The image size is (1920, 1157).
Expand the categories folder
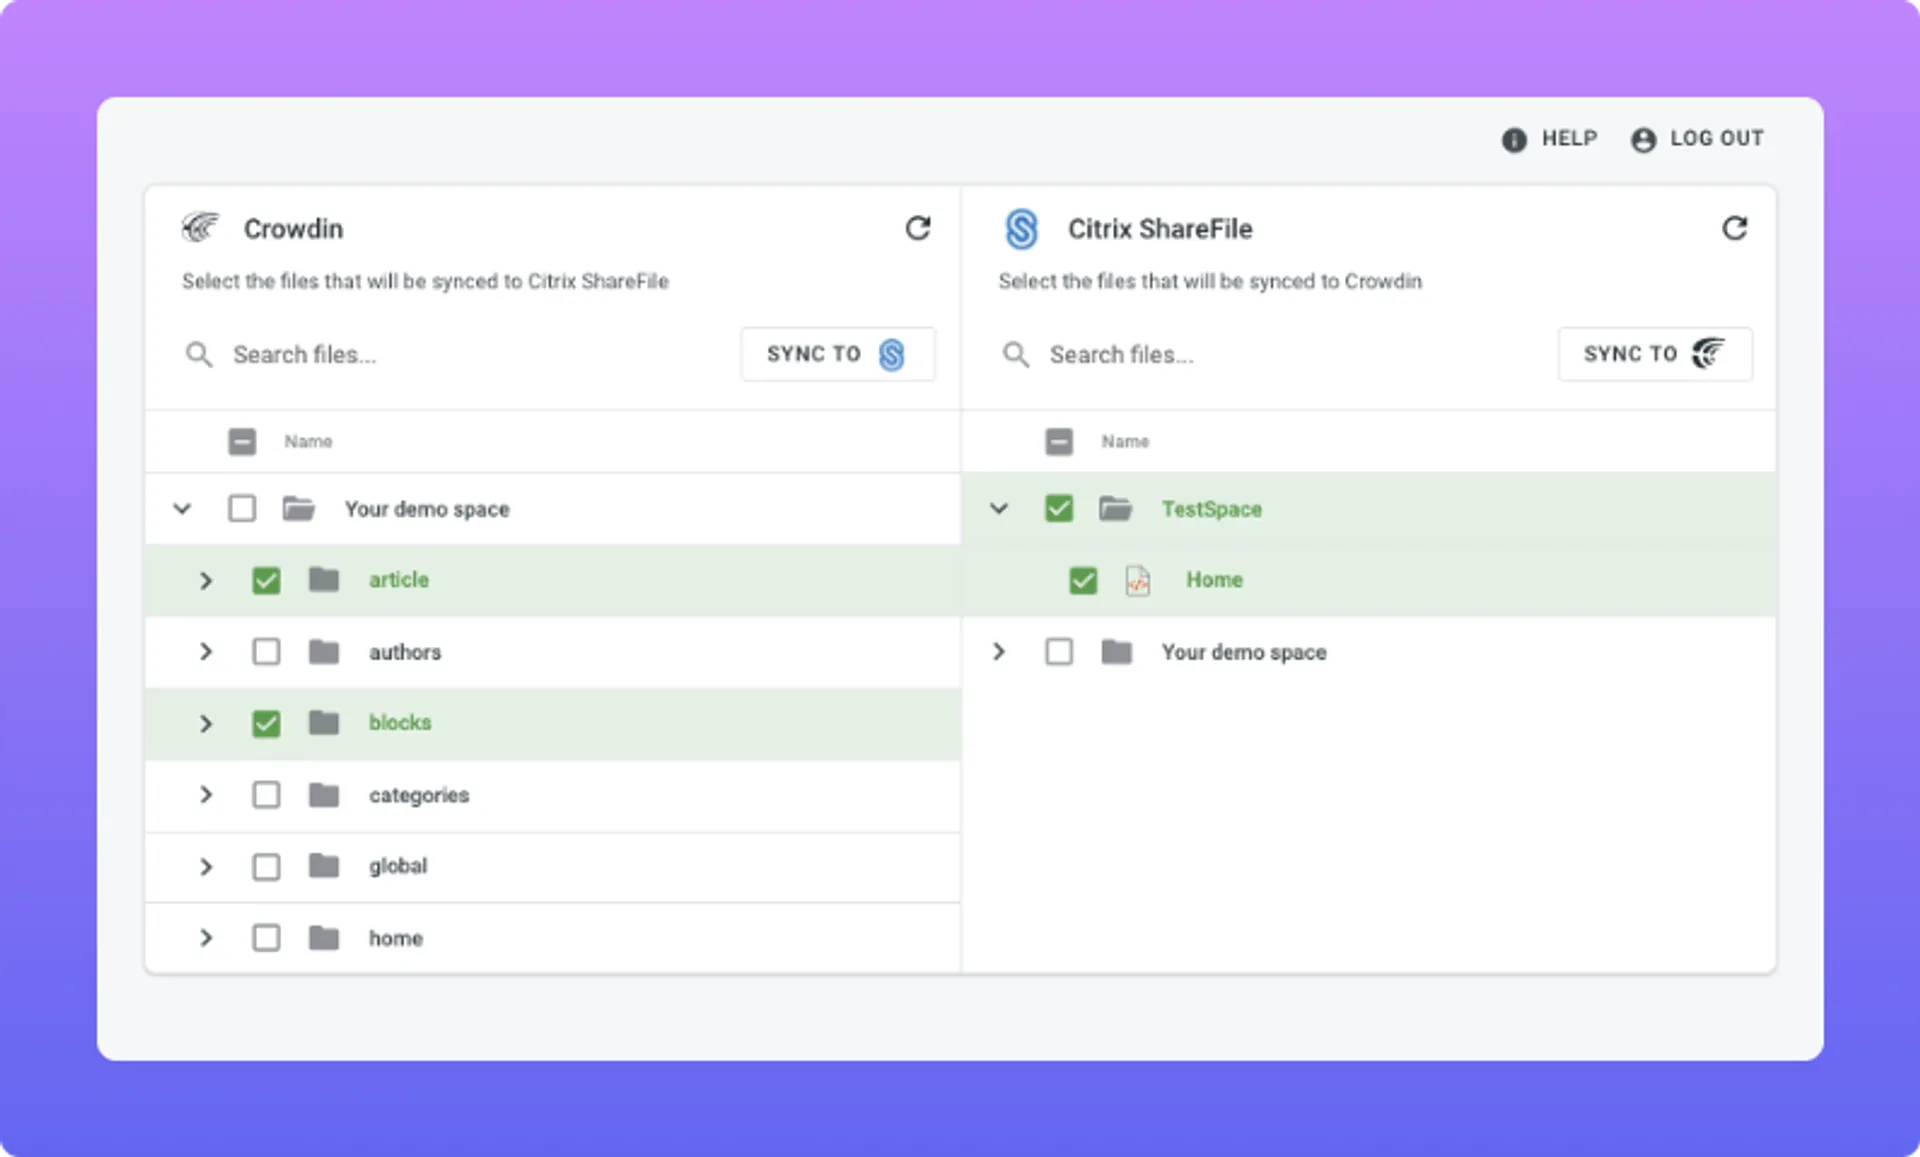206,795
